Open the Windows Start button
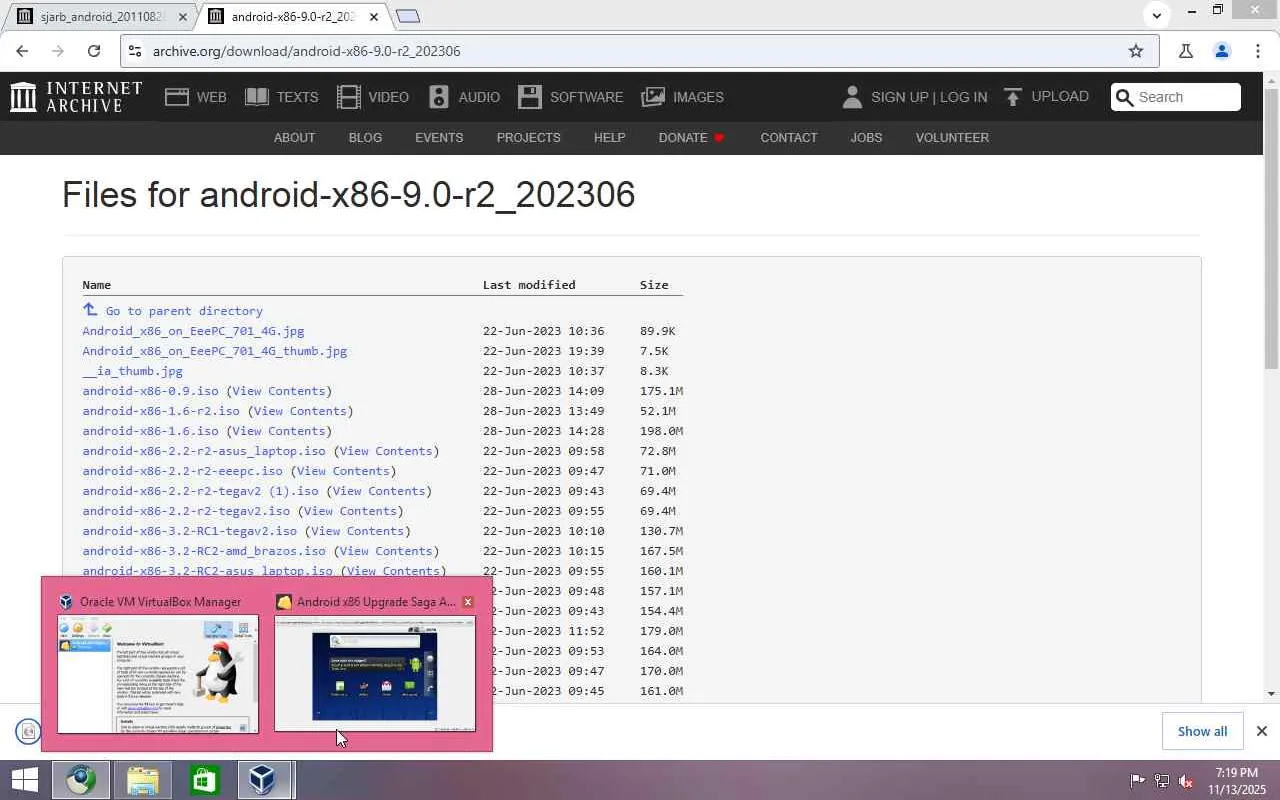This screenshot has width=1280, height=800. point(24,780)
